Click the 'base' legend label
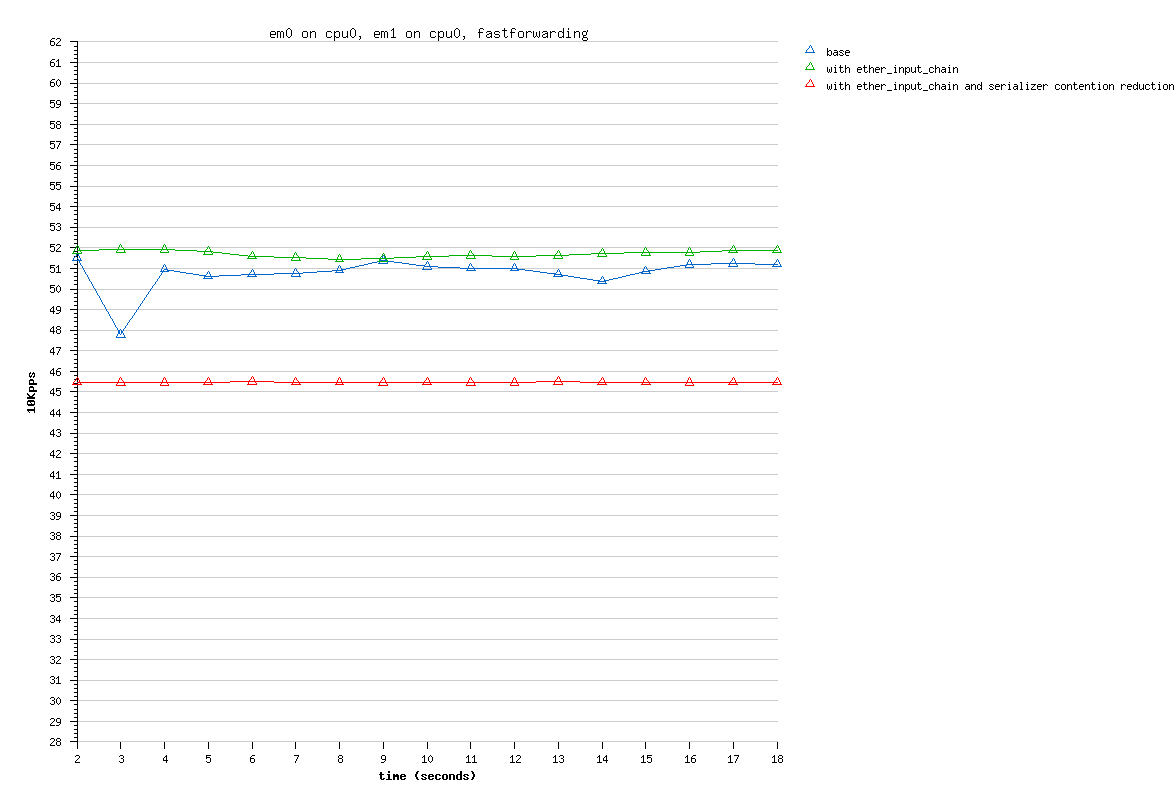The image size is (1174, 801). [x=838, y=52]
